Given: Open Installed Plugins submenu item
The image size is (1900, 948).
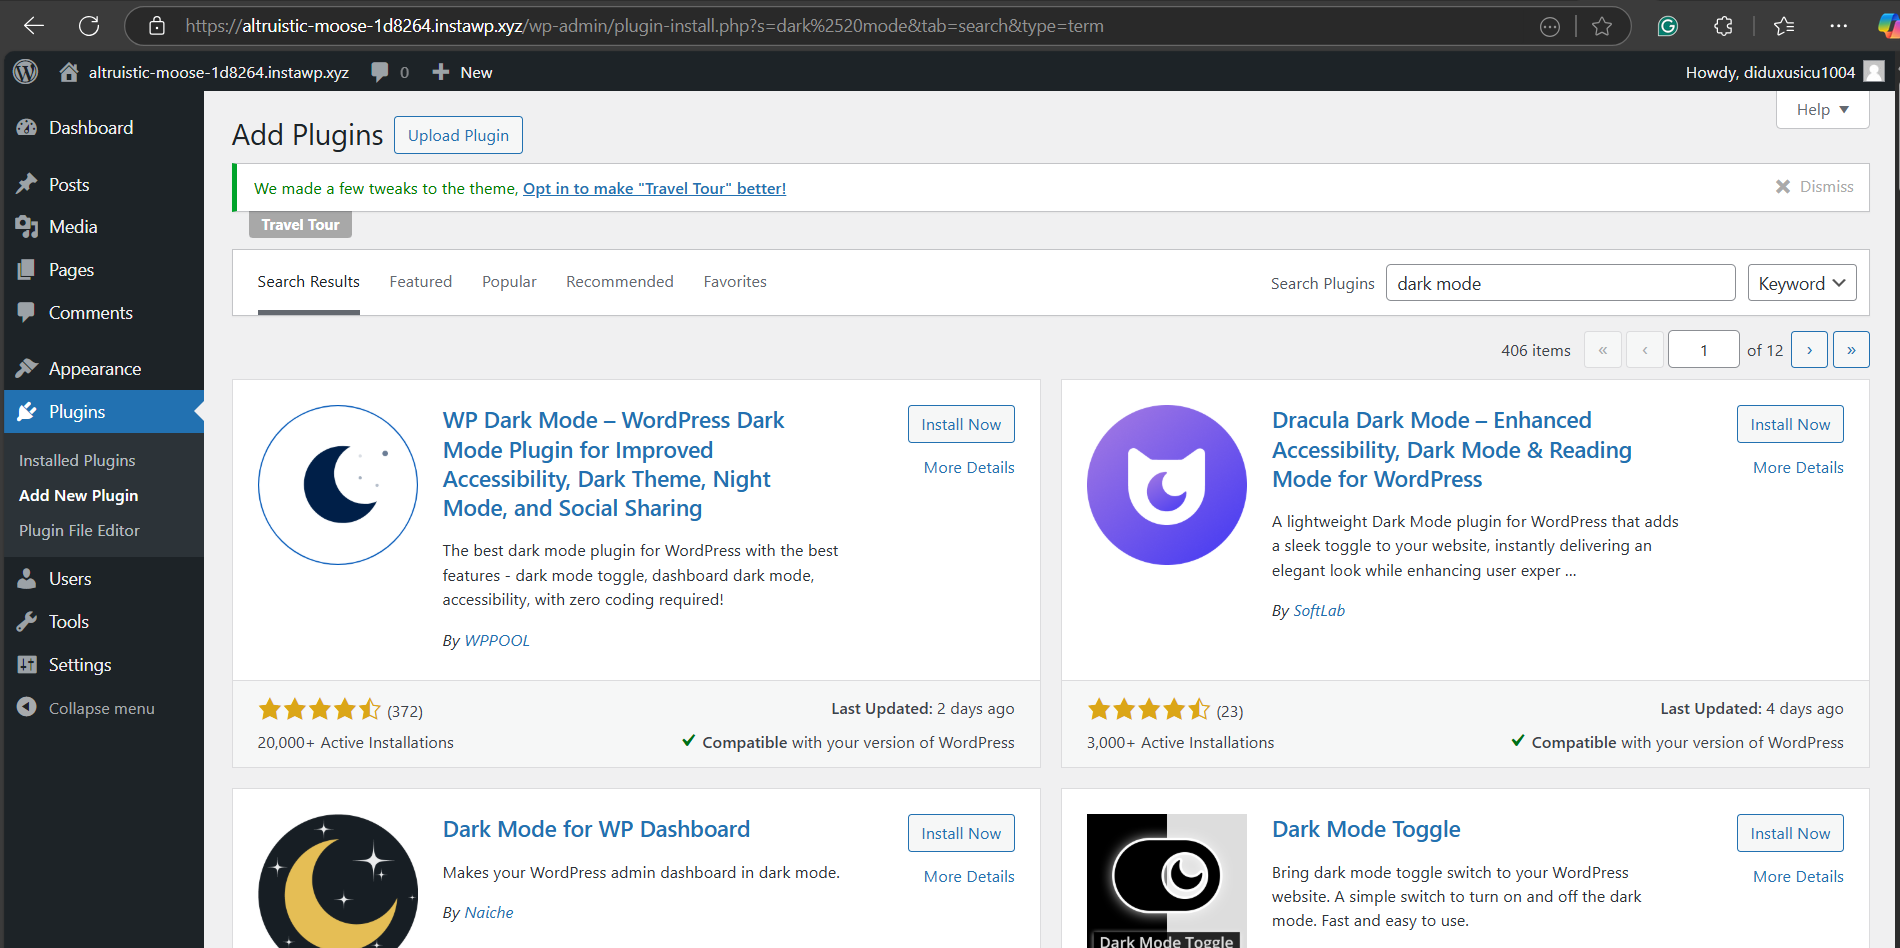Looking at the screenshot, I should click(77, 461).
